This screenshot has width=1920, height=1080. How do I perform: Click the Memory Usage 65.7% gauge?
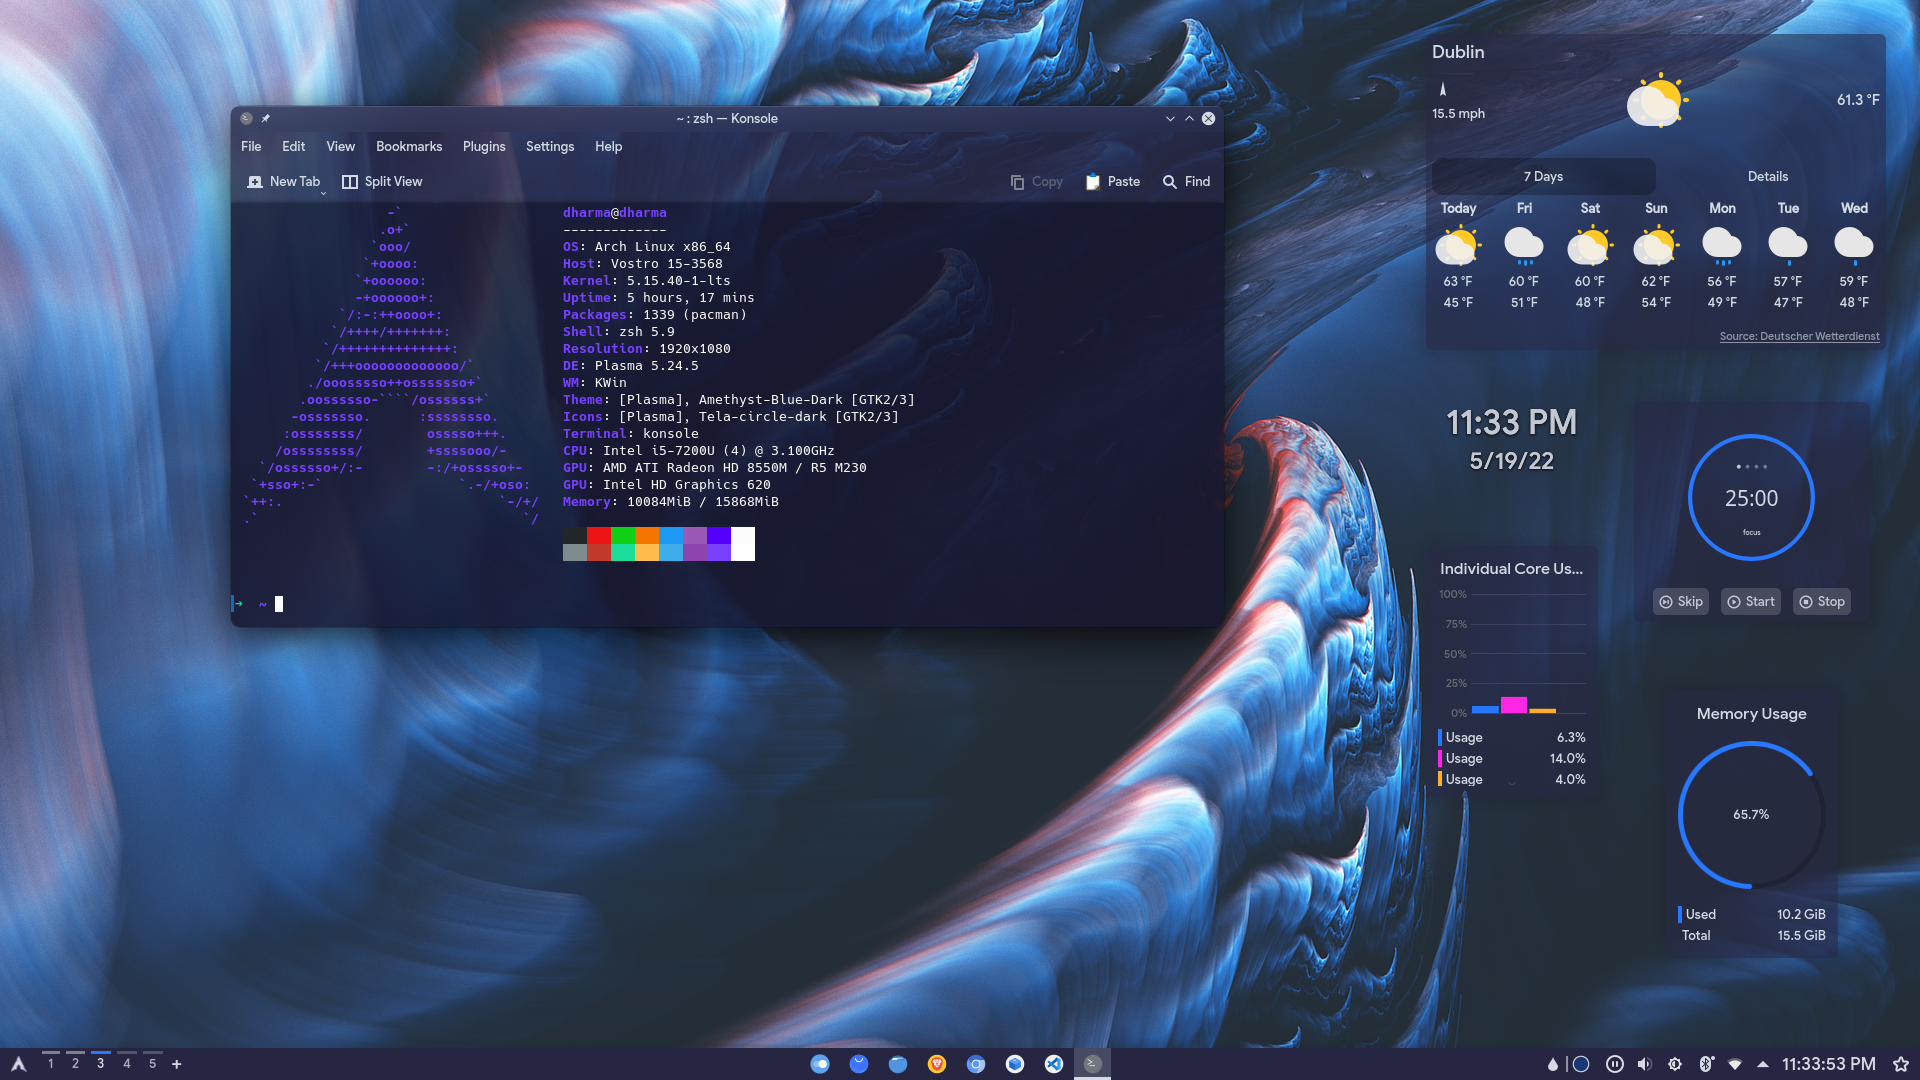tap(1751, 815)
